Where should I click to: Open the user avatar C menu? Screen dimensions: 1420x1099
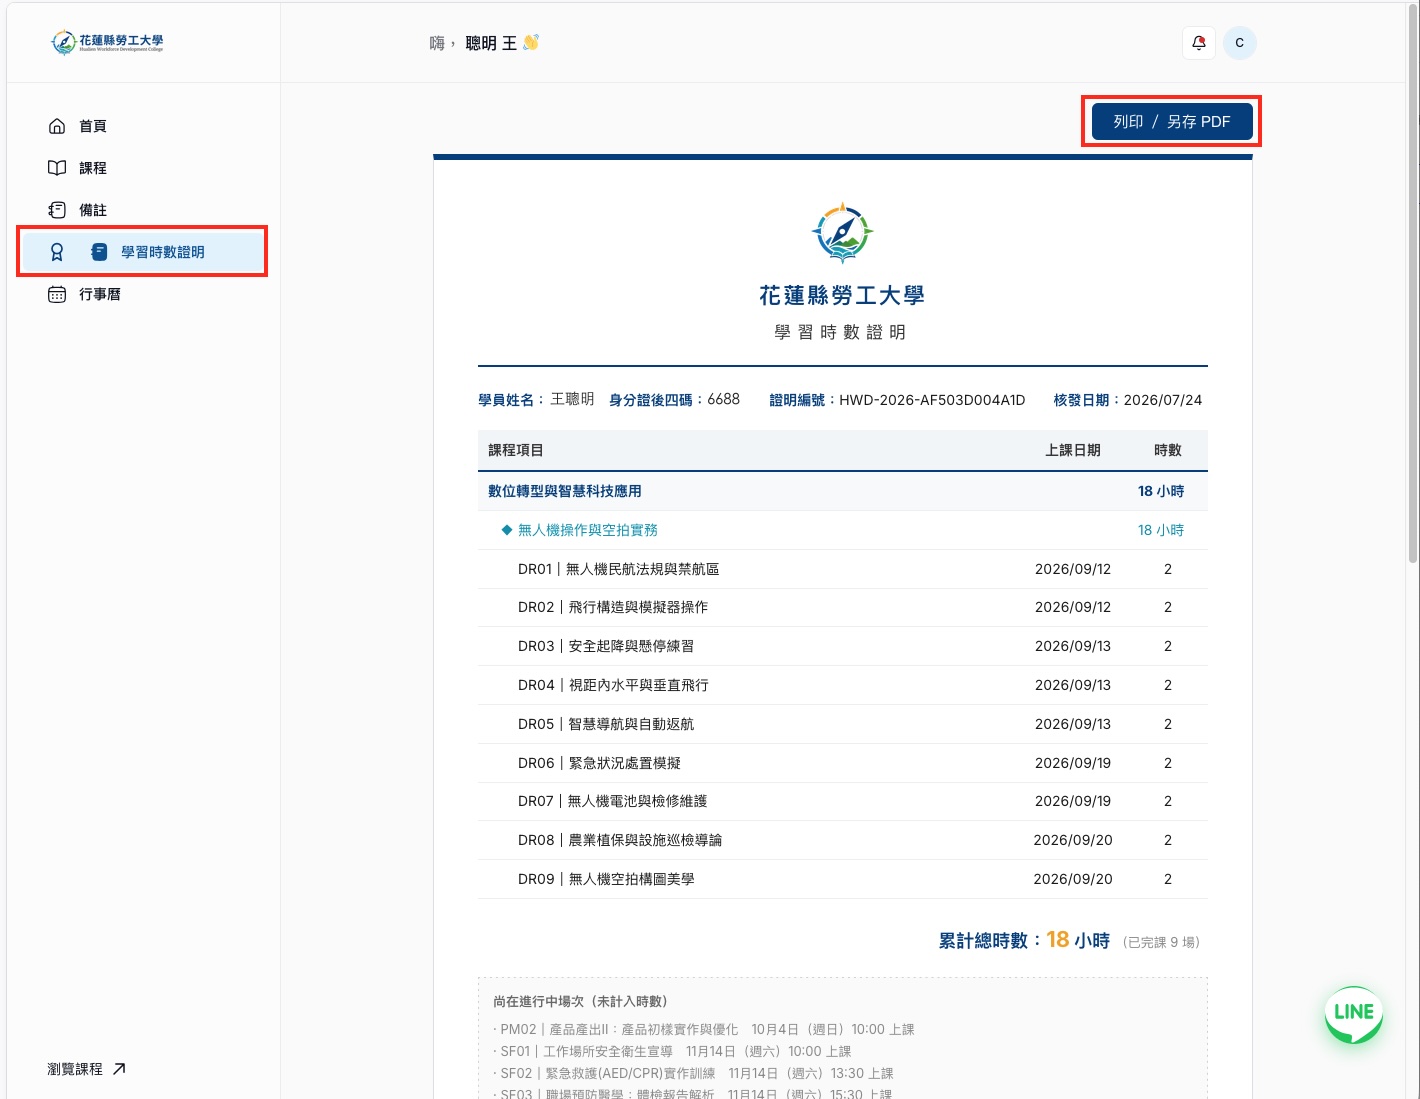[x=1240, y=43]
